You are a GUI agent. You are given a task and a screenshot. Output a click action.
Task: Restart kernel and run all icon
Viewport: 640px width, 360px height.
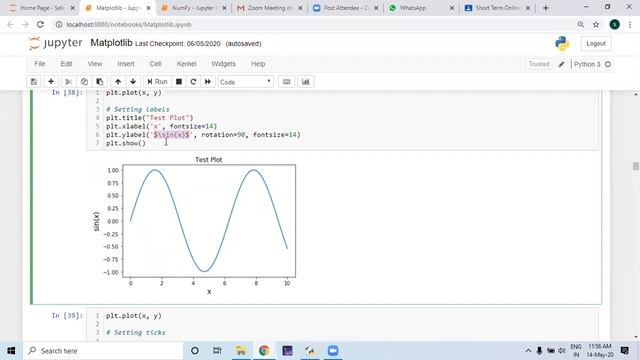[x=208, y=82]
